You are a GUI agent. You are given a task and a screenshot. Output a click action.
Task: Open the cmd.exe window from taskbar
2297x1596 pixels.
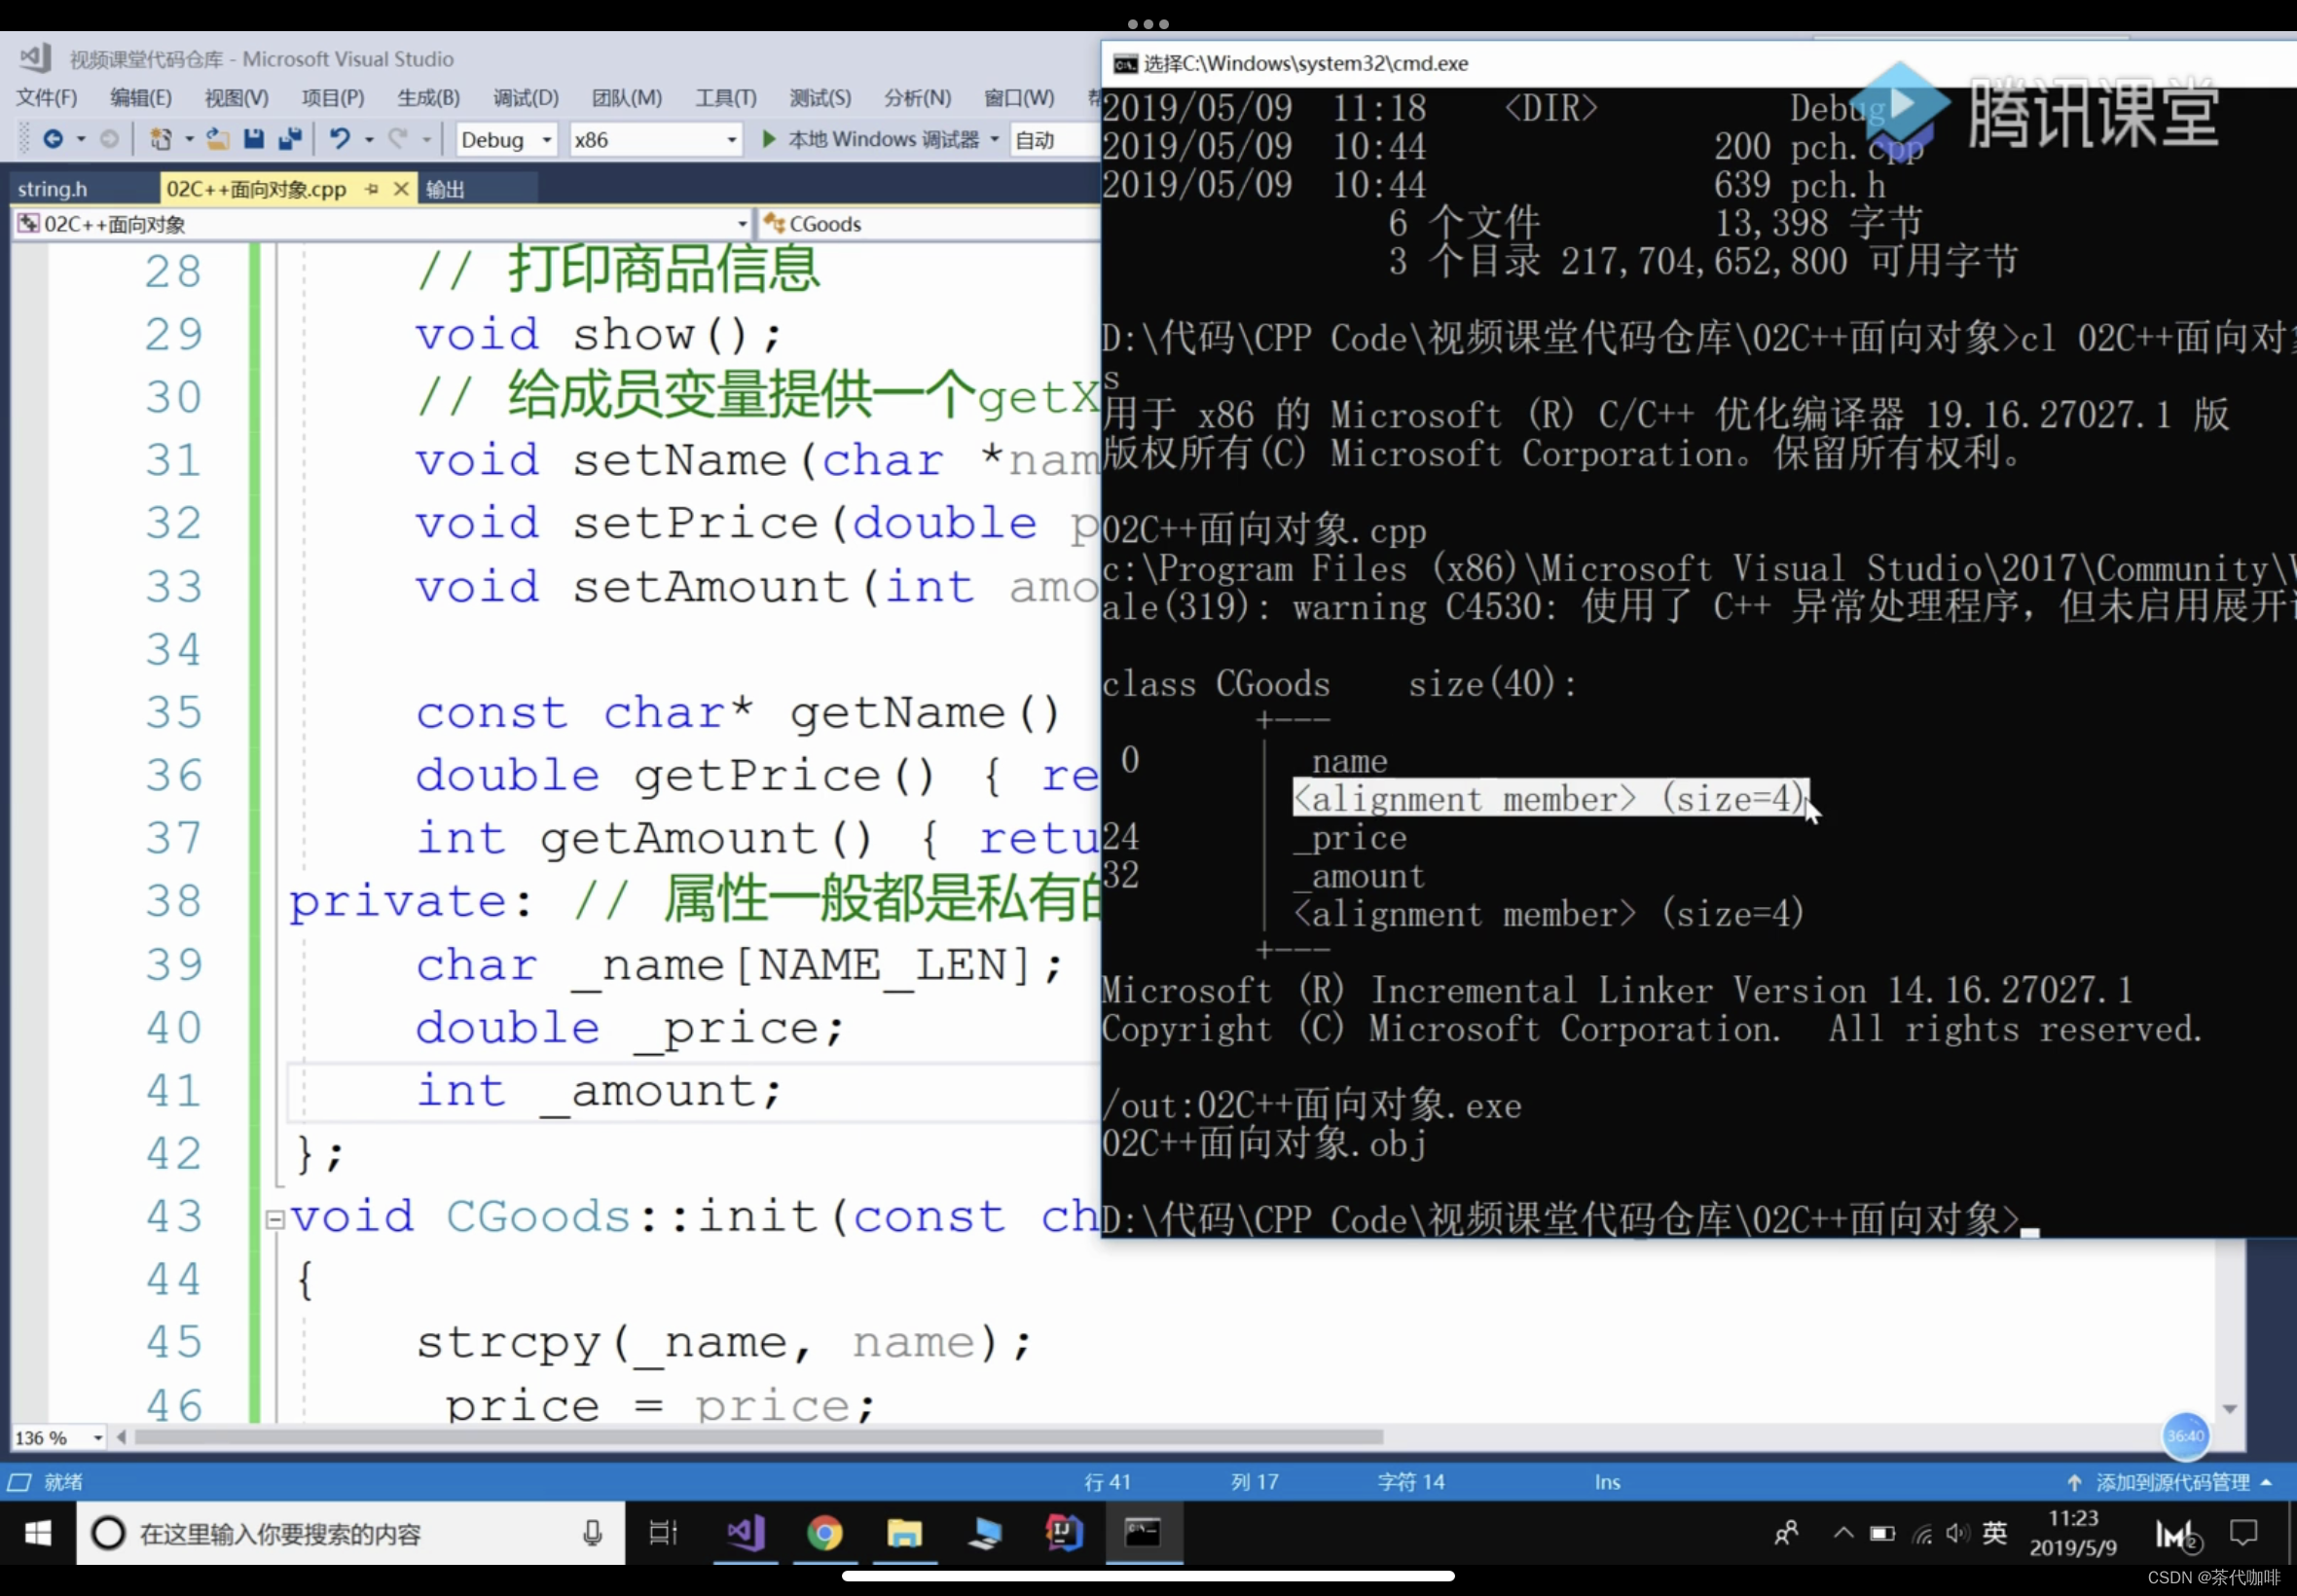click(x=1143, y=1533)
